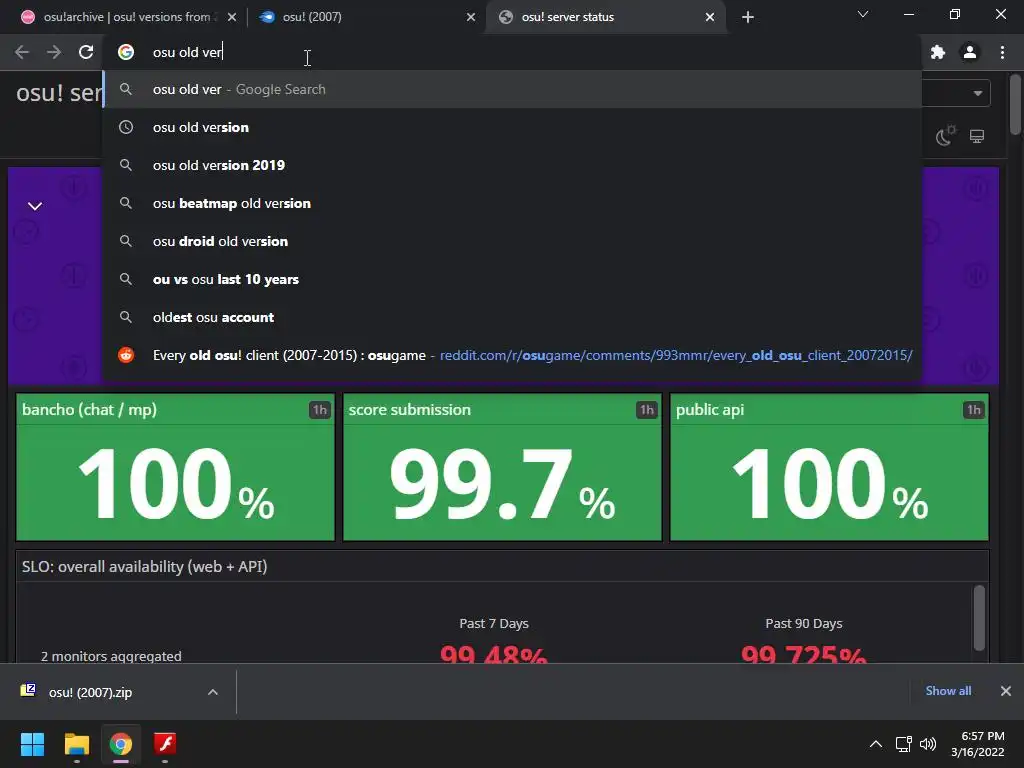Click '2 monitors aggregated' text

111,656
